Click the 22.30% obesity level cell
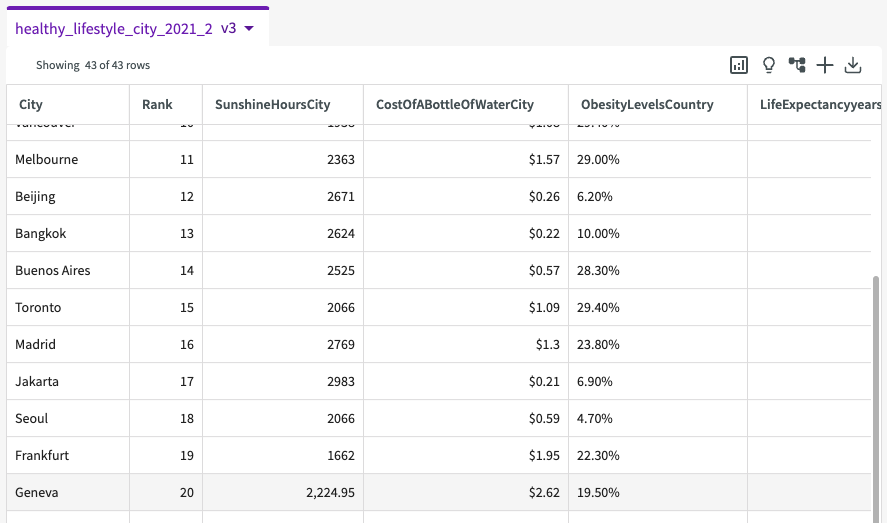887x523 pixels. pyautogui.click(x=658, y=456)
